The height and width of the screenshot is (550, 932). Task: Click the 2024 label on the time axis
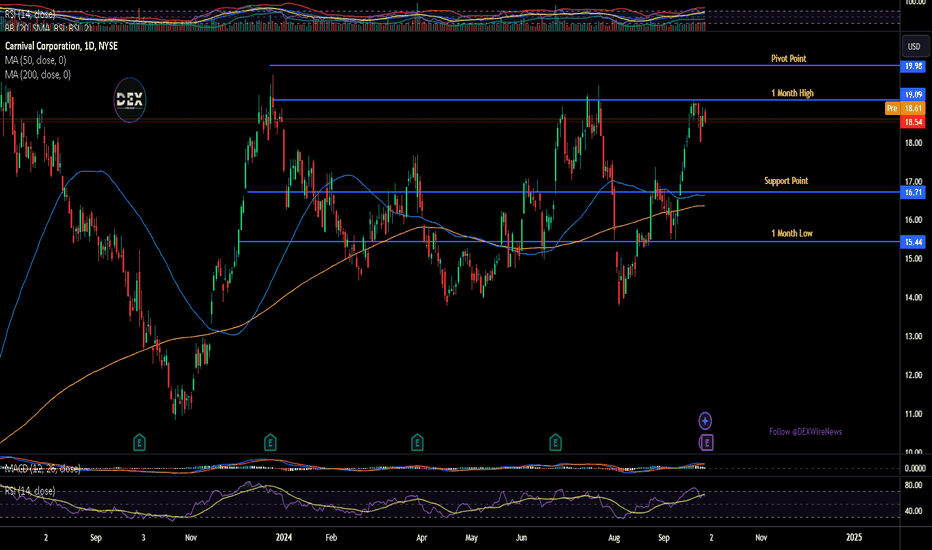pos(284,538)
